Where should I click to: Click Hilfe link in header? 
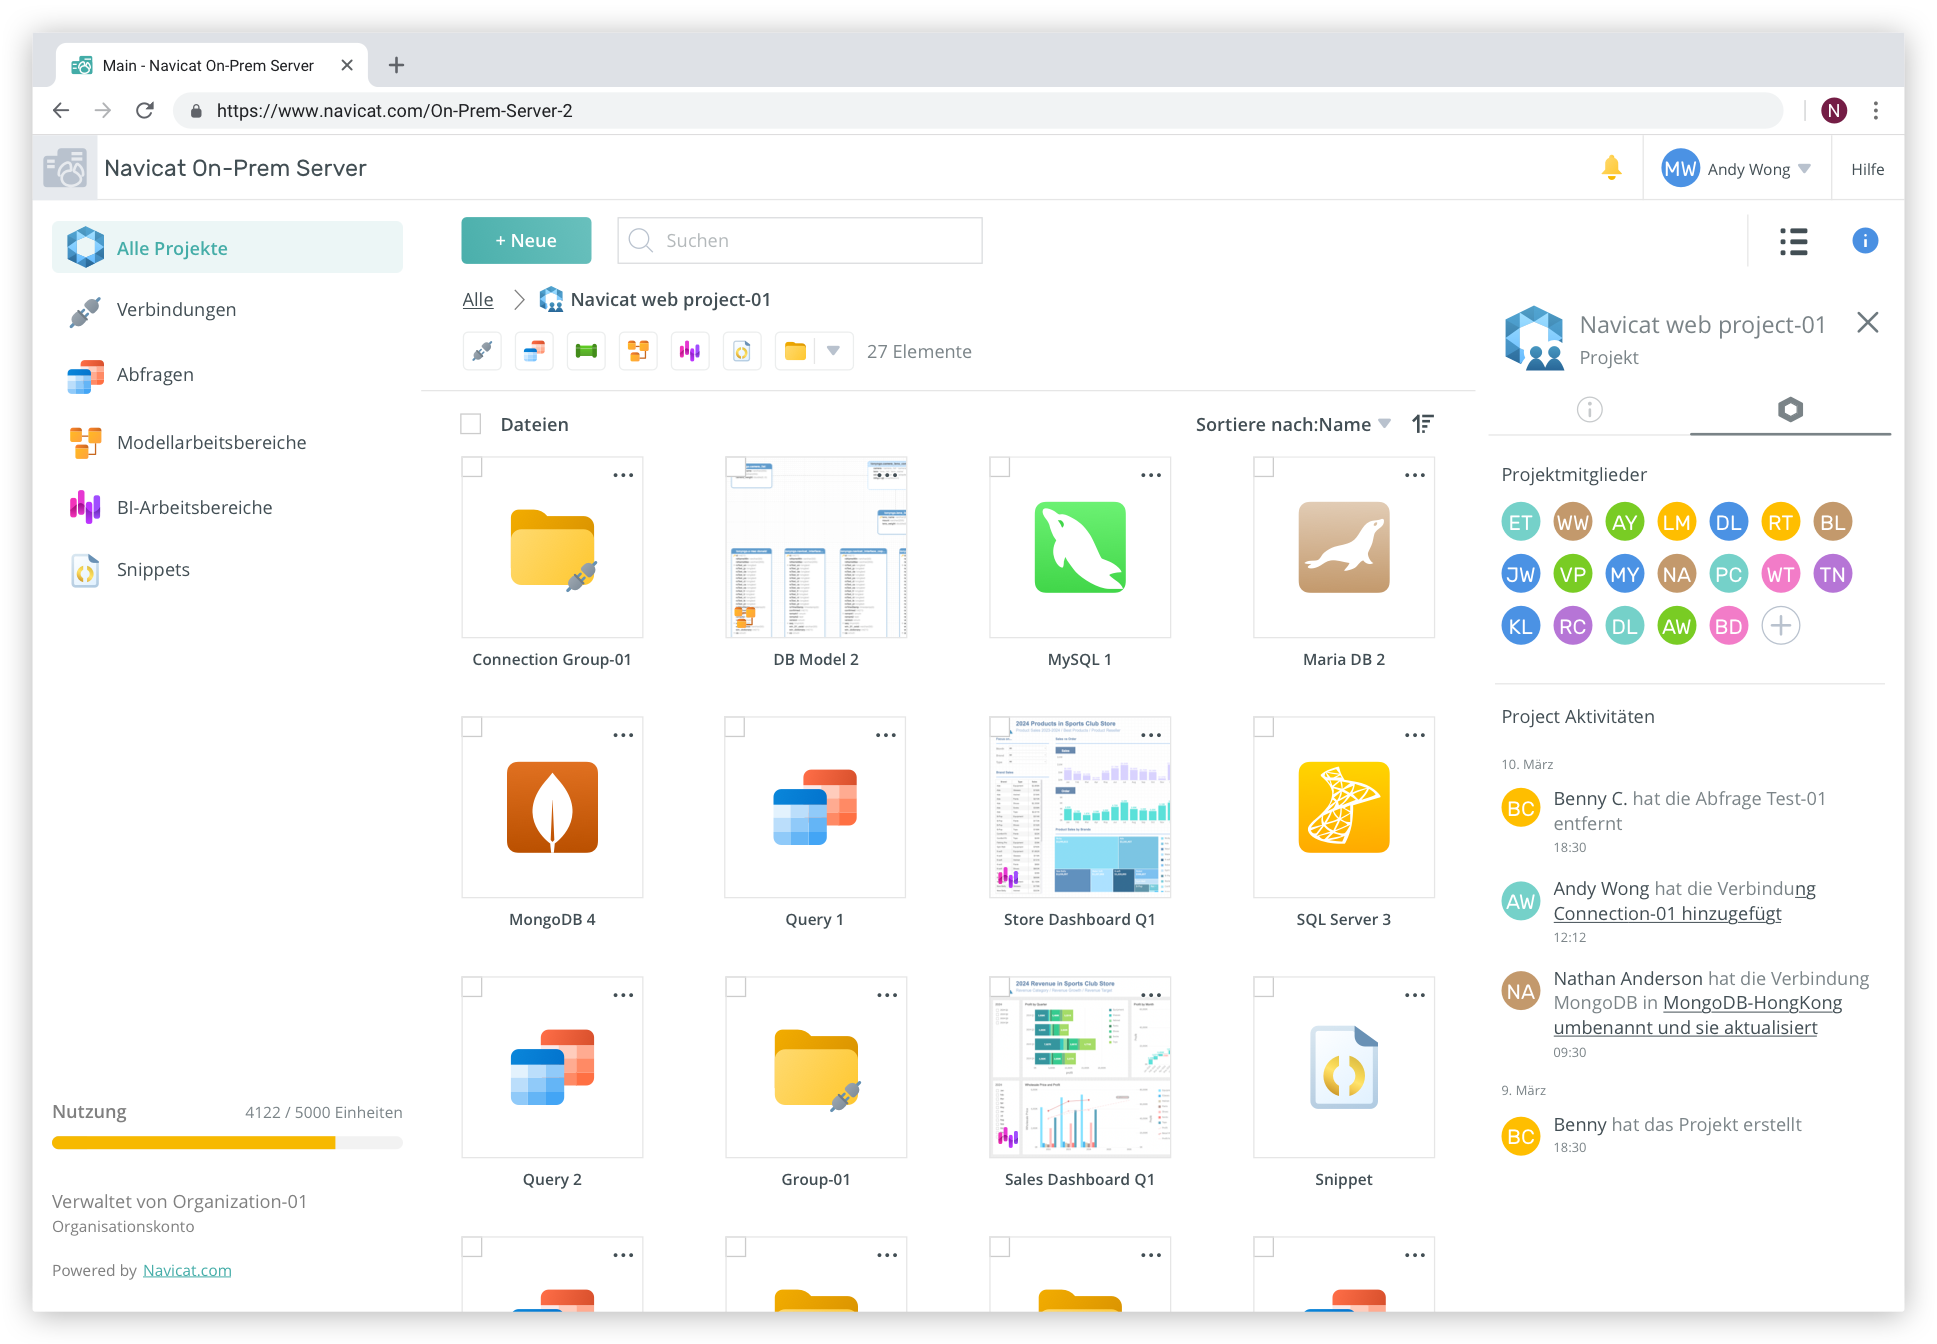pyautogui.click(x=1867, y=169)
